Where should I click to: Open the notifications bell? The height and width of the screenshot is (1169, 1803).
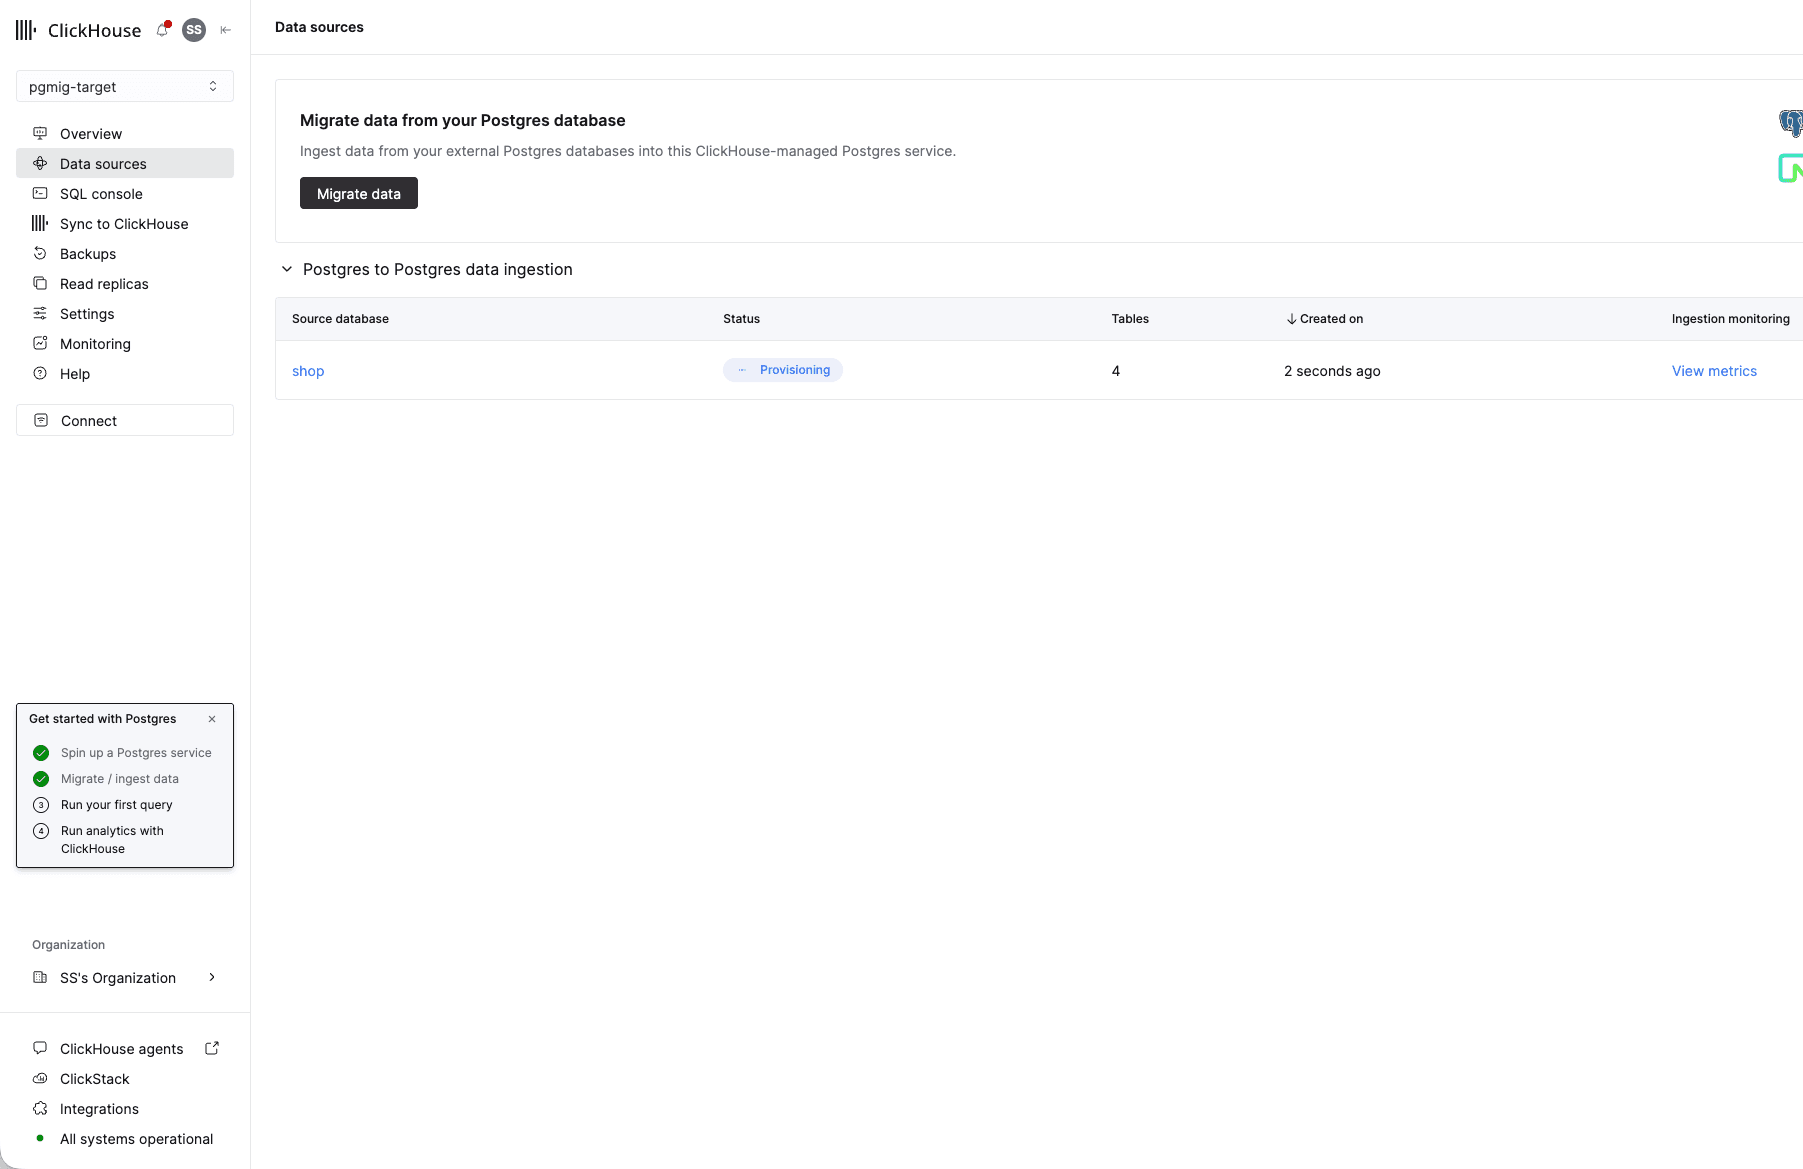coord(162,30)
